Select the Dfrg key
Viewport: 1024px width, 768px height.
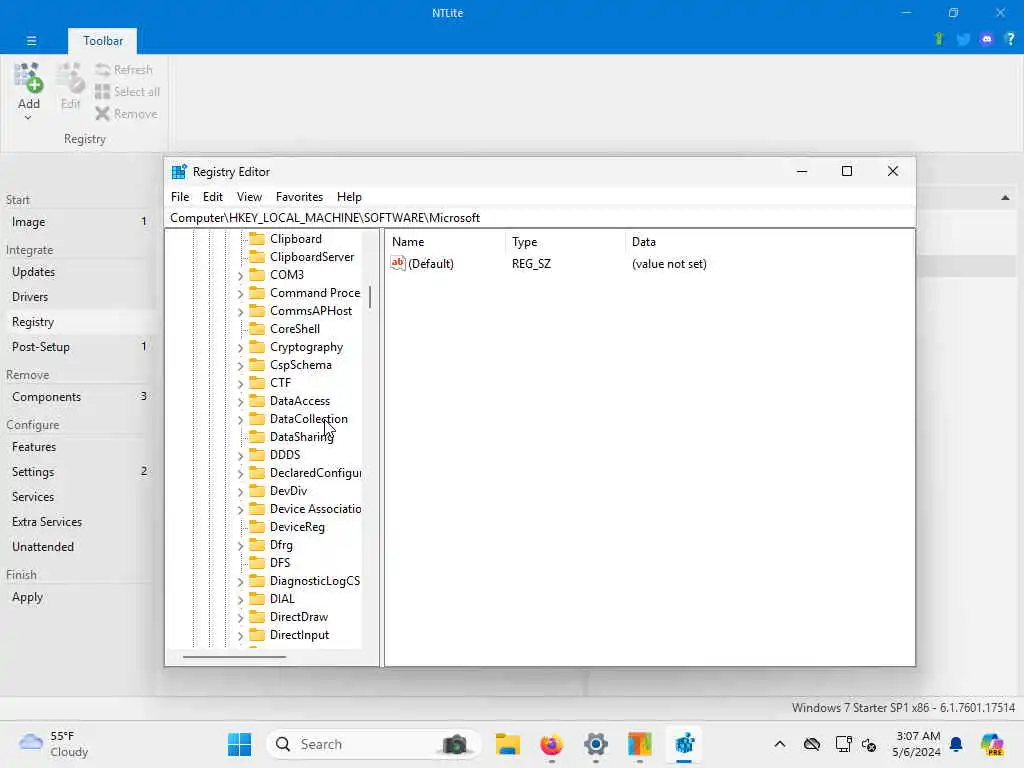point(281,544)
